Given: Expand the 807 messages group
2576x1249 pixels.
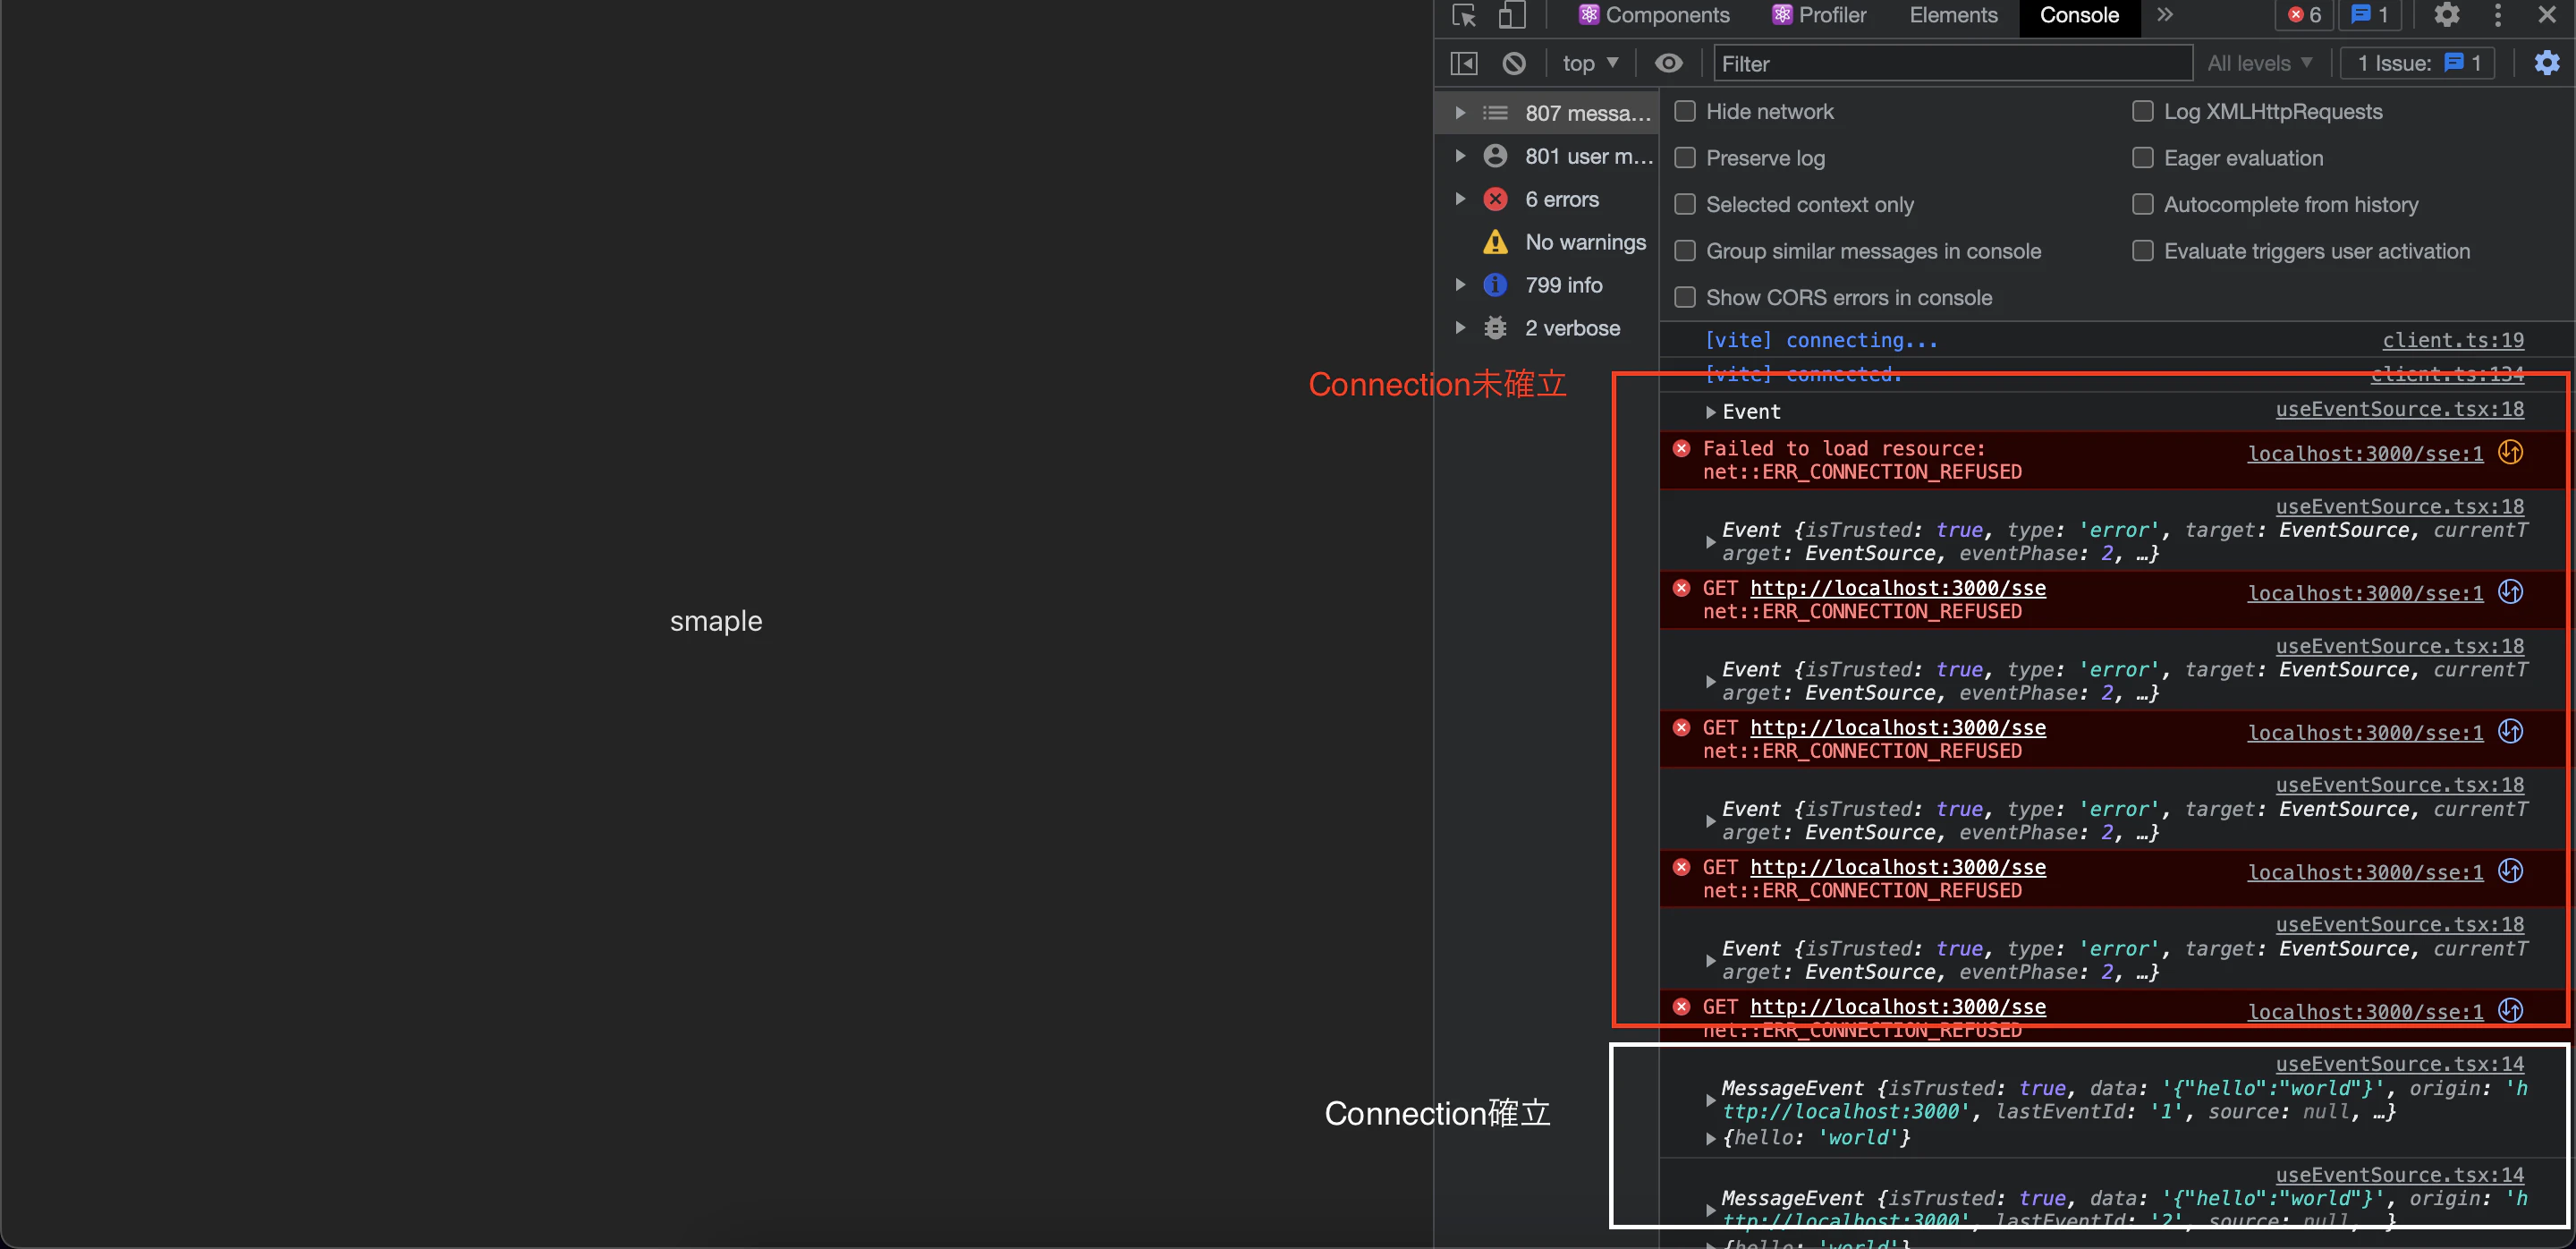Looking at the screenshot, I should (1460, 114).
